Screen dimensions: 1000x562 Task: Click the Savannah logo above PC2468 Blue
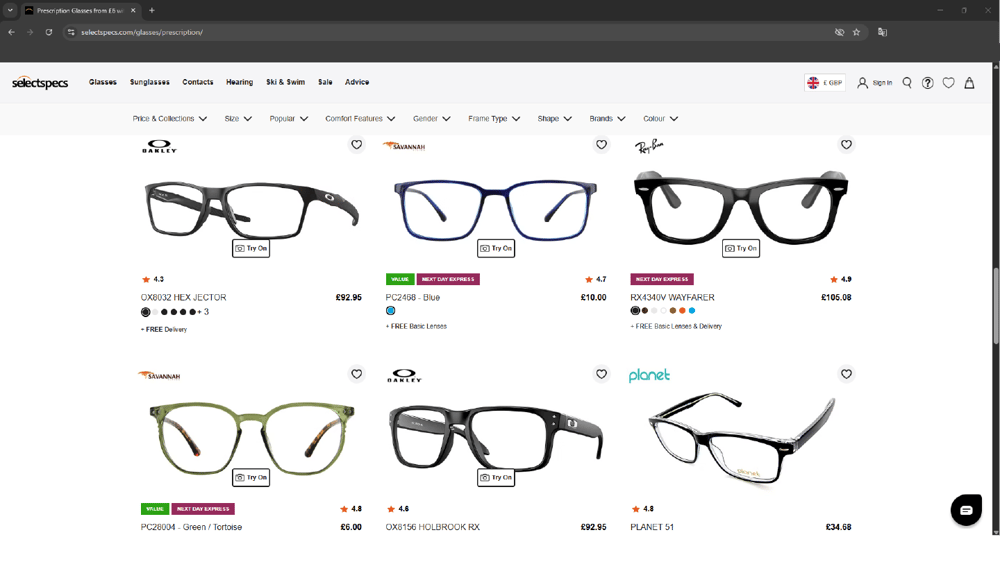(404, 146)
